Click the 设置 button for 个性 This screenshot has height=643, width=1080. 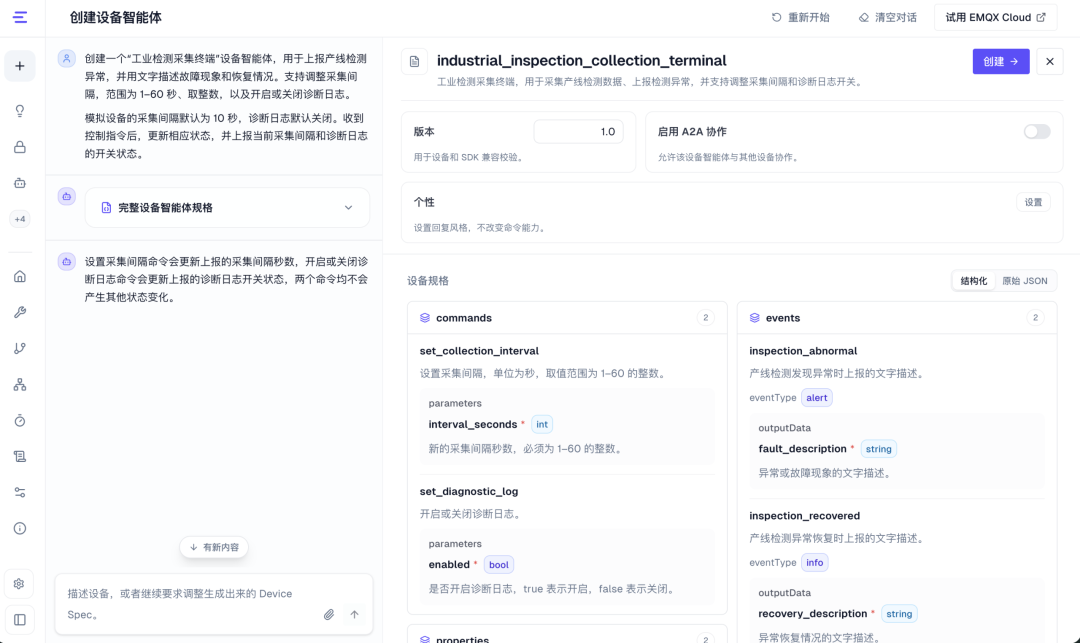1033,202
